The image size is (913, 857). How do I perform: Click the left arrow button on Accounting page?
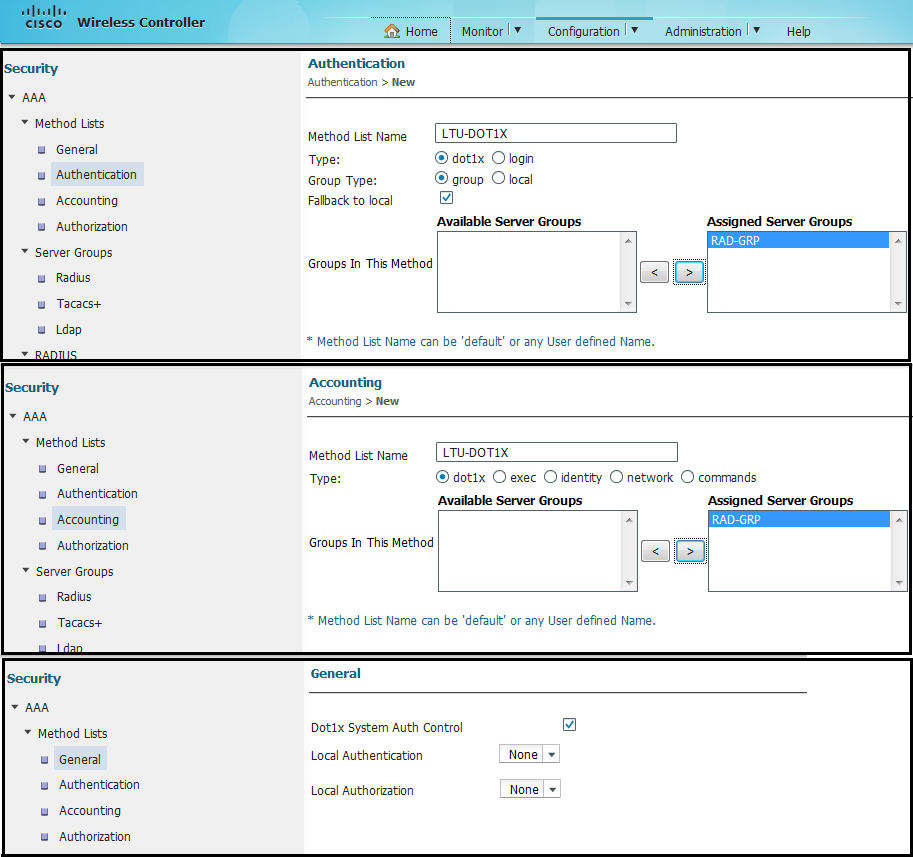click(x=655, y=551)
